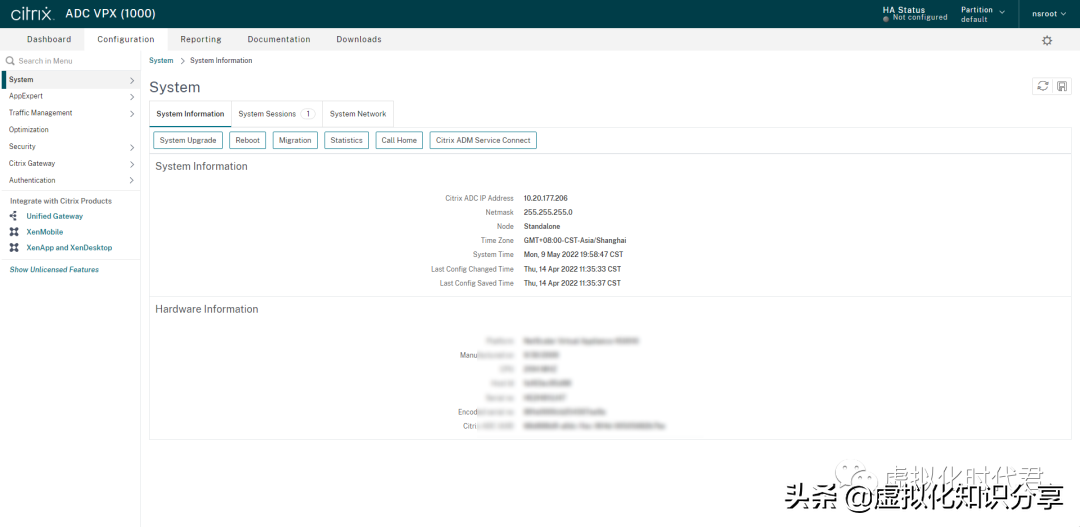Click the System Upgrade button
1080x527 pixels.
point(188,140)
